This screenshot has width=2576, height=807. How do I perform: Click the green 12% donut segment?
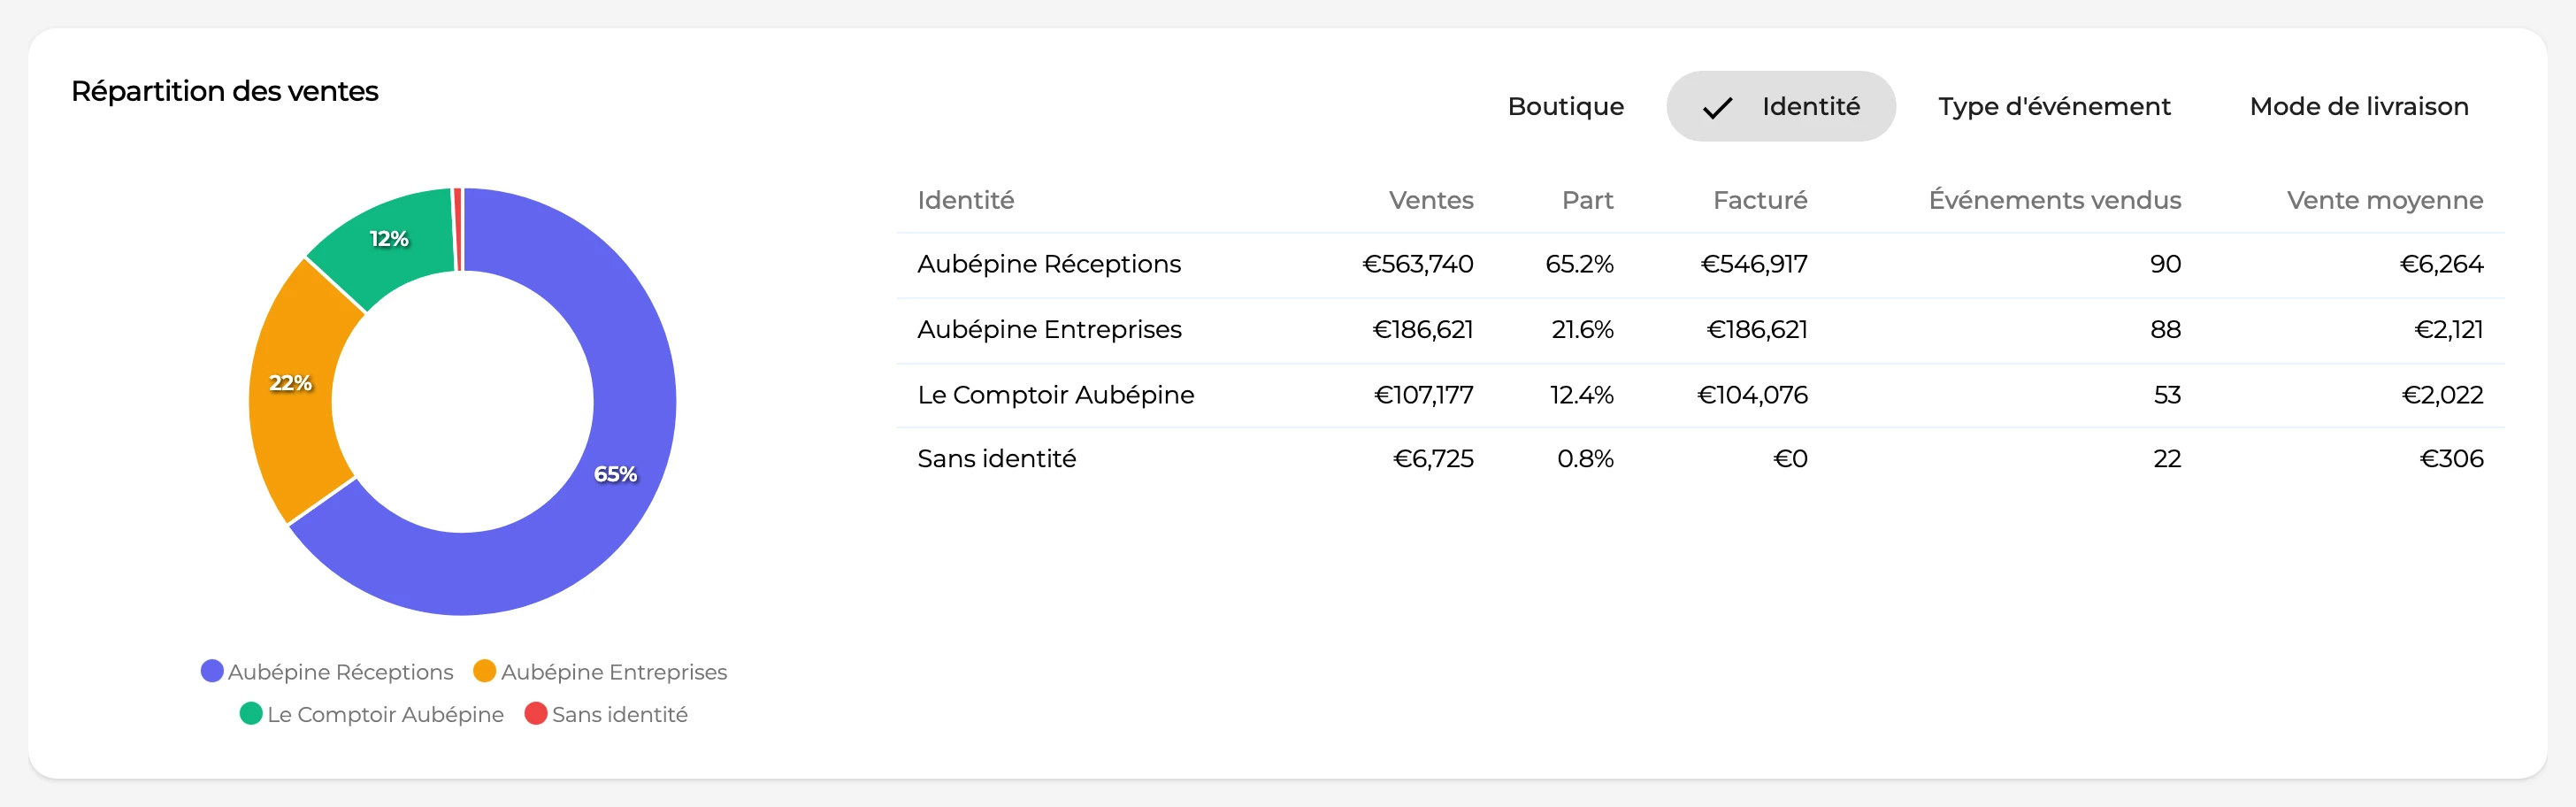click(x=388, y=240)
